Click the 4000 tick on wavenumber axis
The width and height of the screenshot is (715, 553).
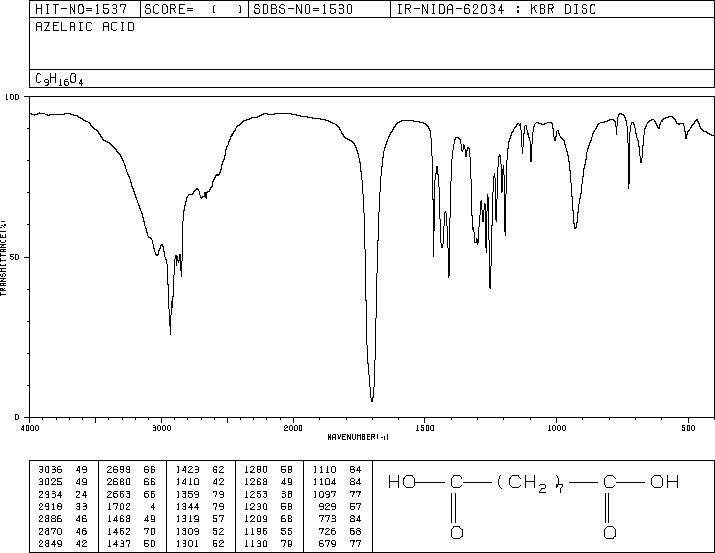point(30,428)
